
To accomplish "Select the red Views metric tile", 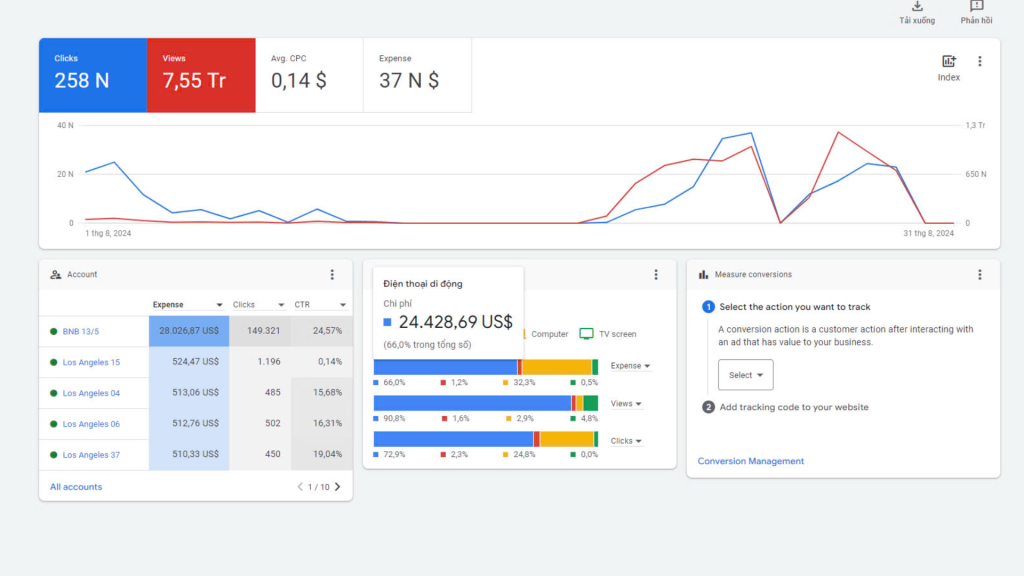I will [x=201, y=75].
